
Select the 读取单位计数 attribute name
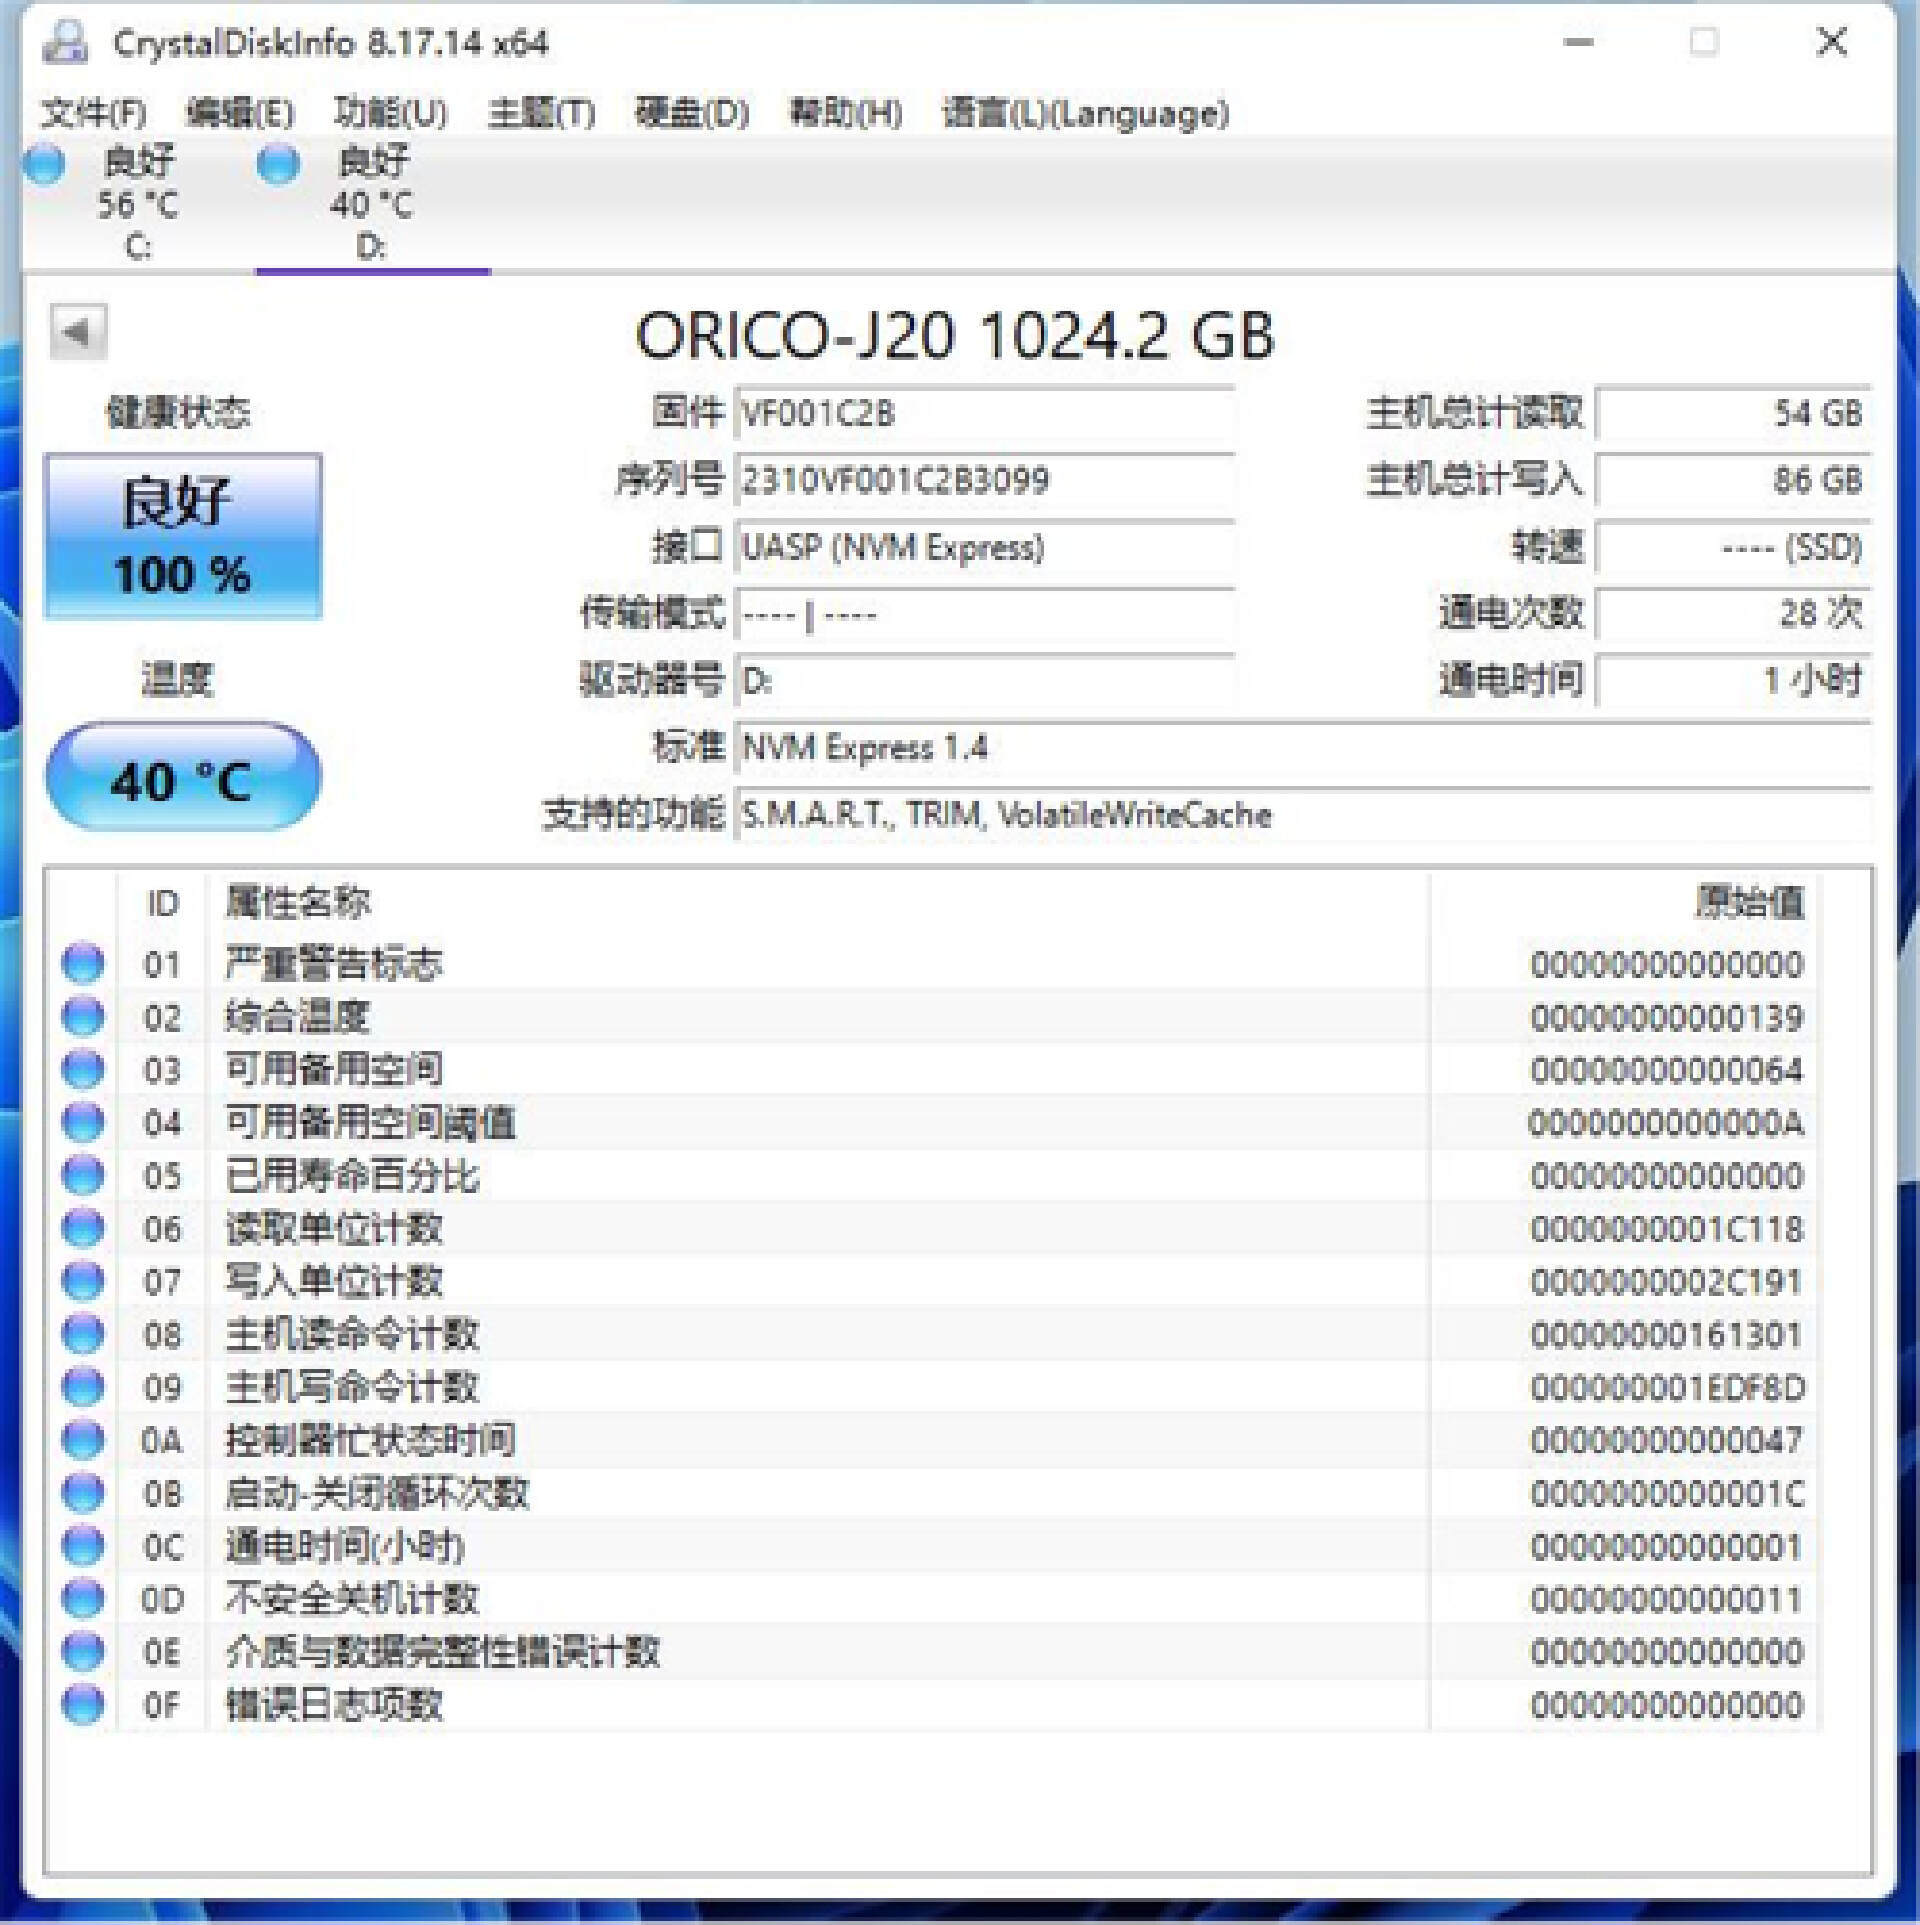coord(333,1228)
